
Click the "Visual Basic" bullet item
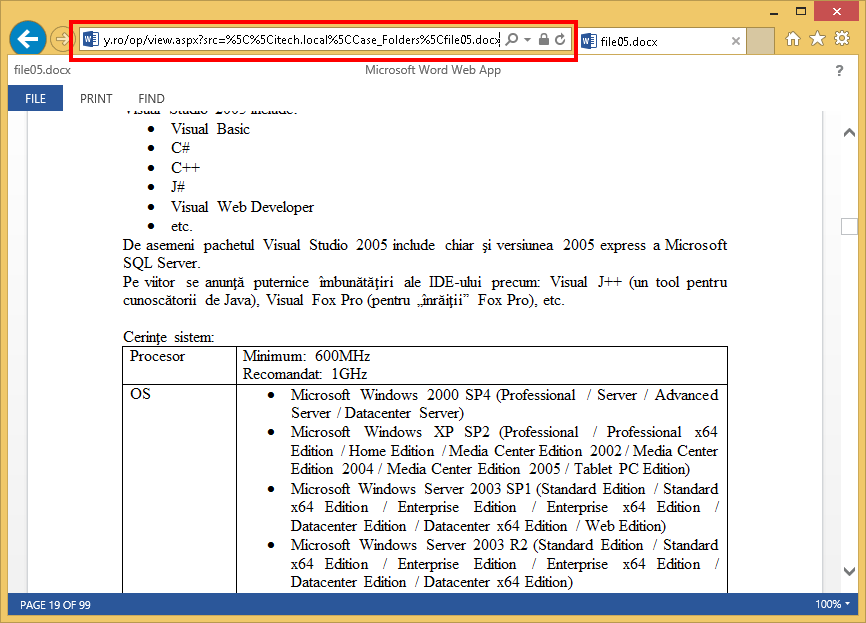210,129
